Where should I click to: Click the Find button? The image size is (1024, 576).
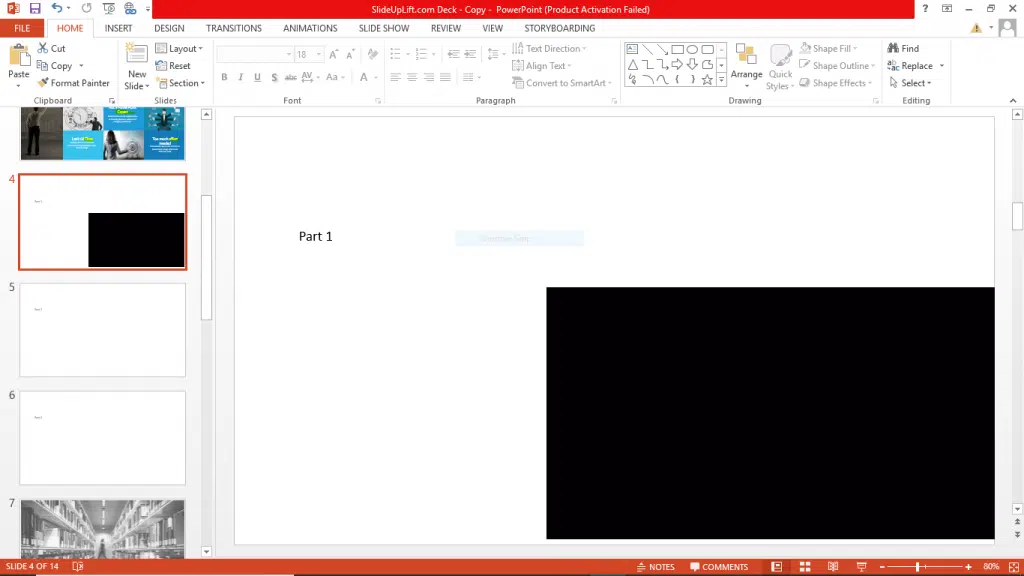click(903, 48)
